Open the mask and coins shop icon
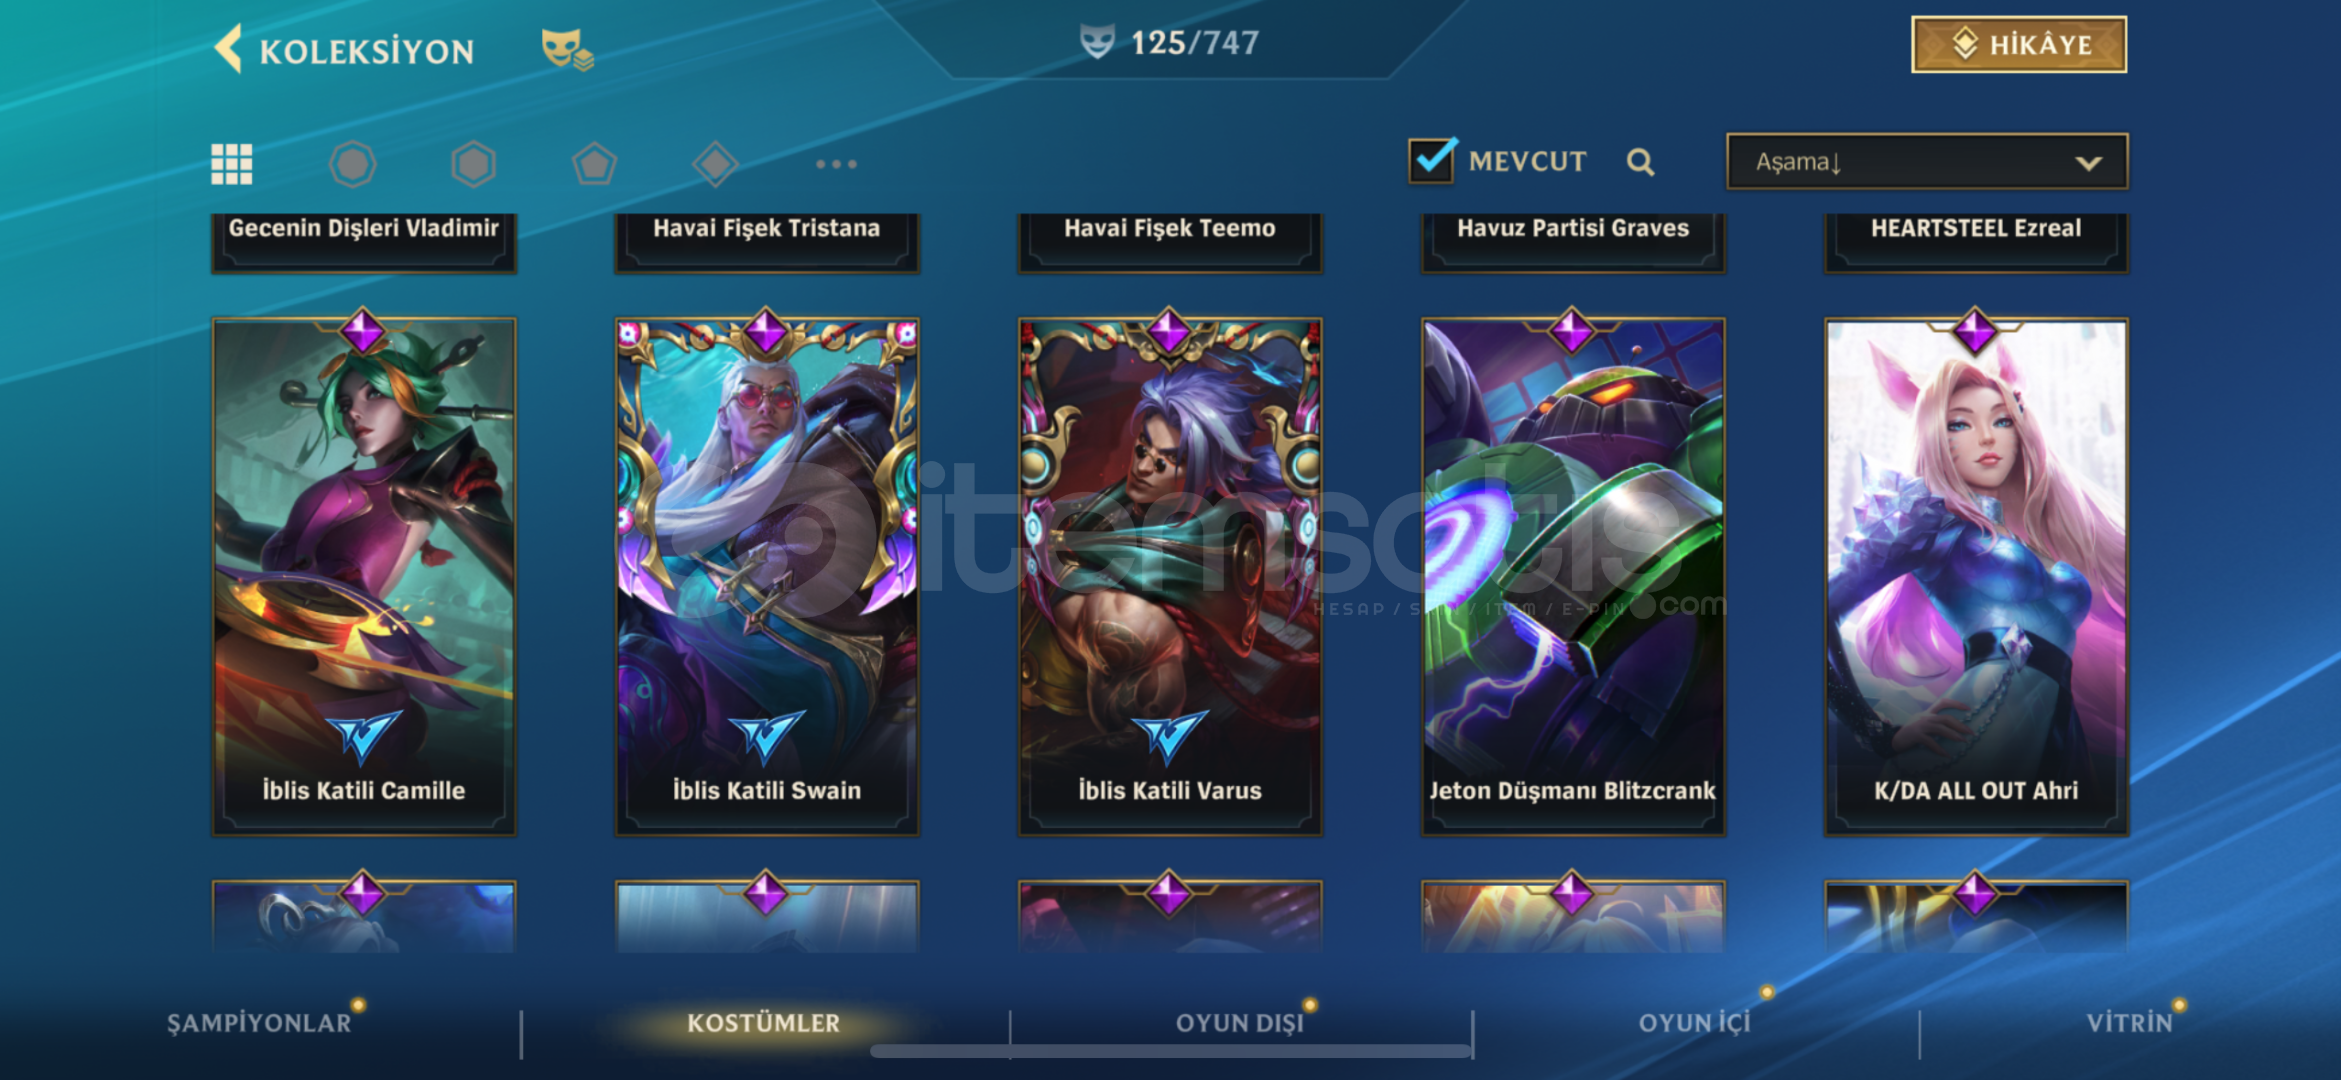This screenshot has height=1080, width=2341. coord(567,49)
